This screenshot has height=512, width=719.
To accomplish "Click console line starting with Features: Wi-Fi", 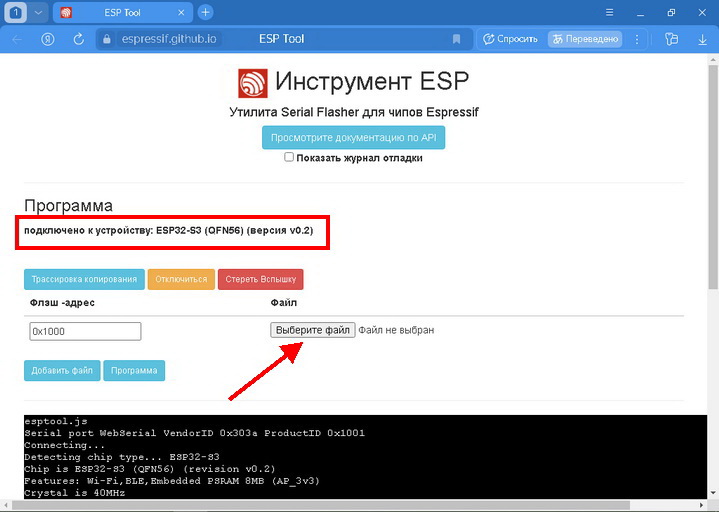I will (x=171, y=481).
